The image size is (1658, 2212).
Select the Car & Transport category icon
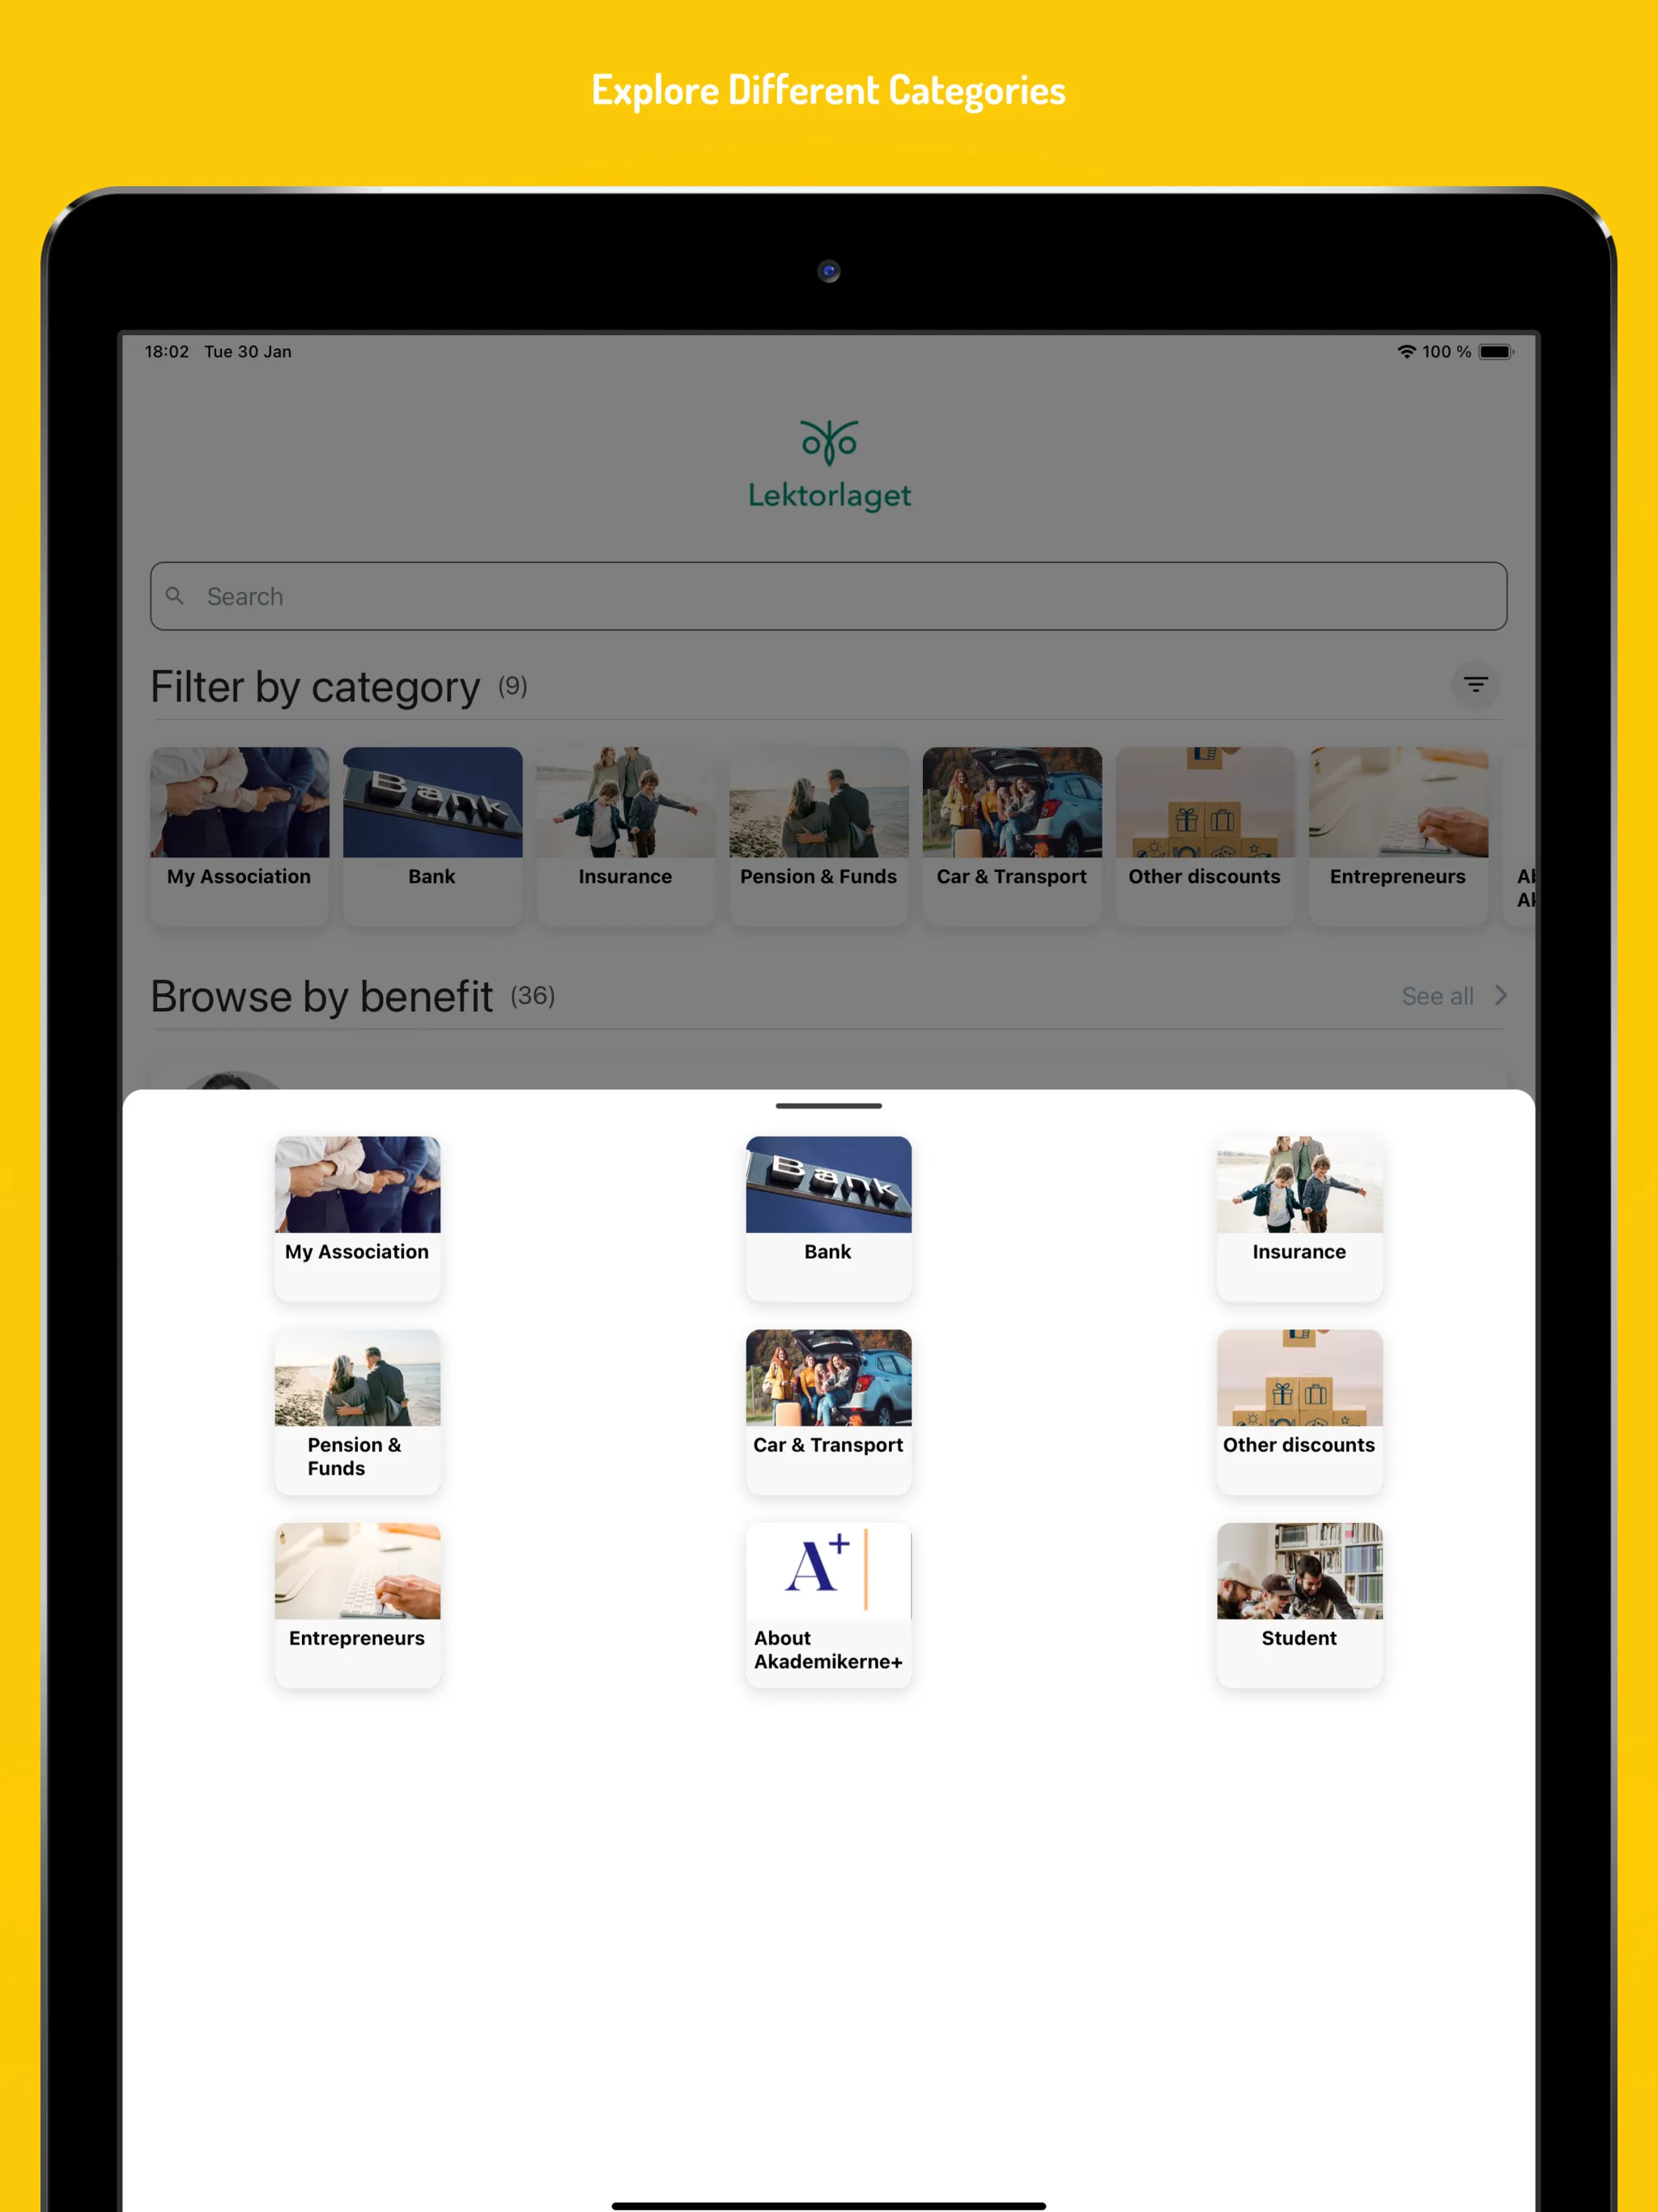826,1393
